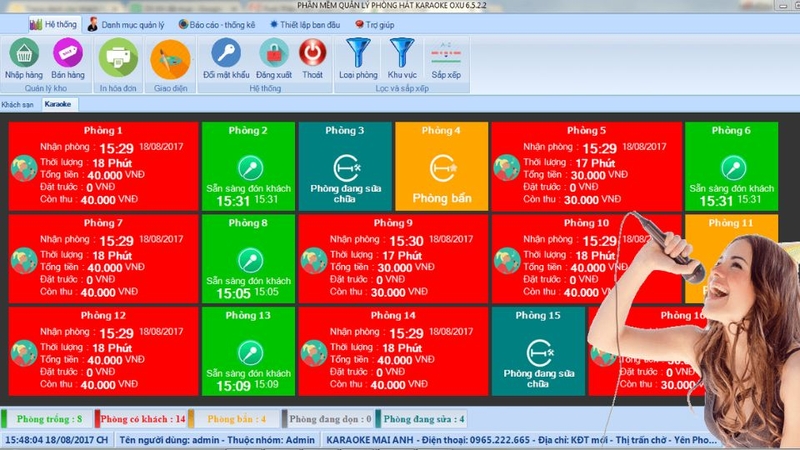Open the Bán hàng price-tag icon
This screenshot has height=450, width=800.
67,53
